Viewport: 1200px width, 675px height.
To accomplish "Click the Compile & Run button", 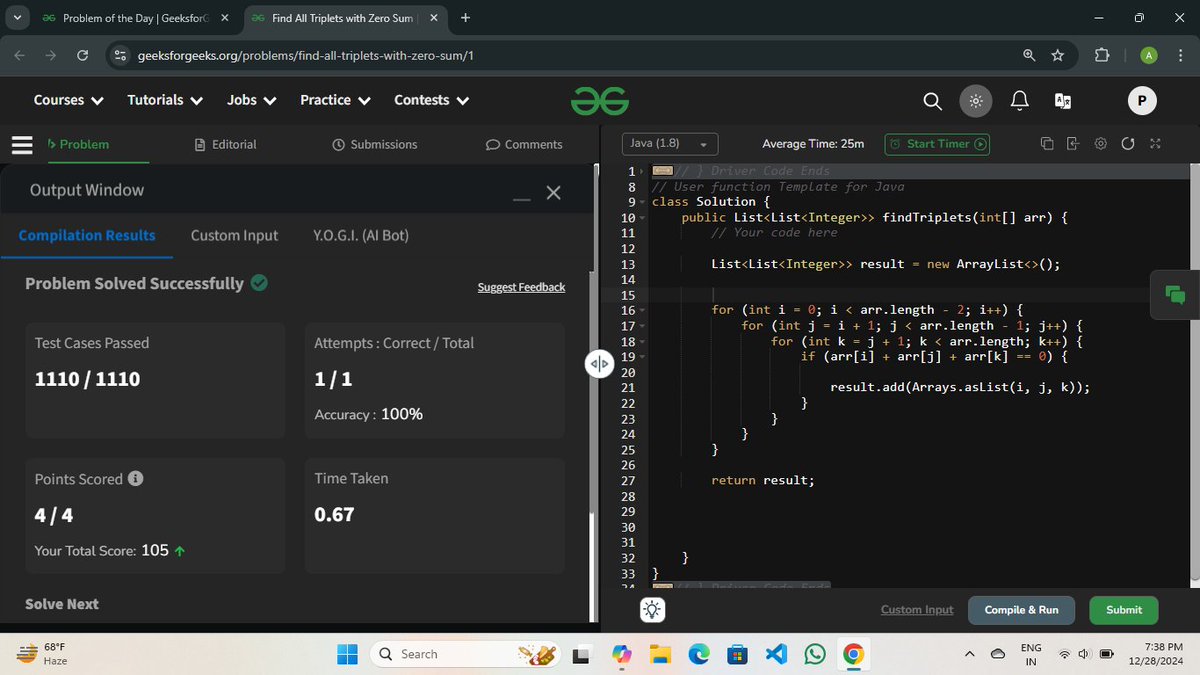I will coord(1021,610).
